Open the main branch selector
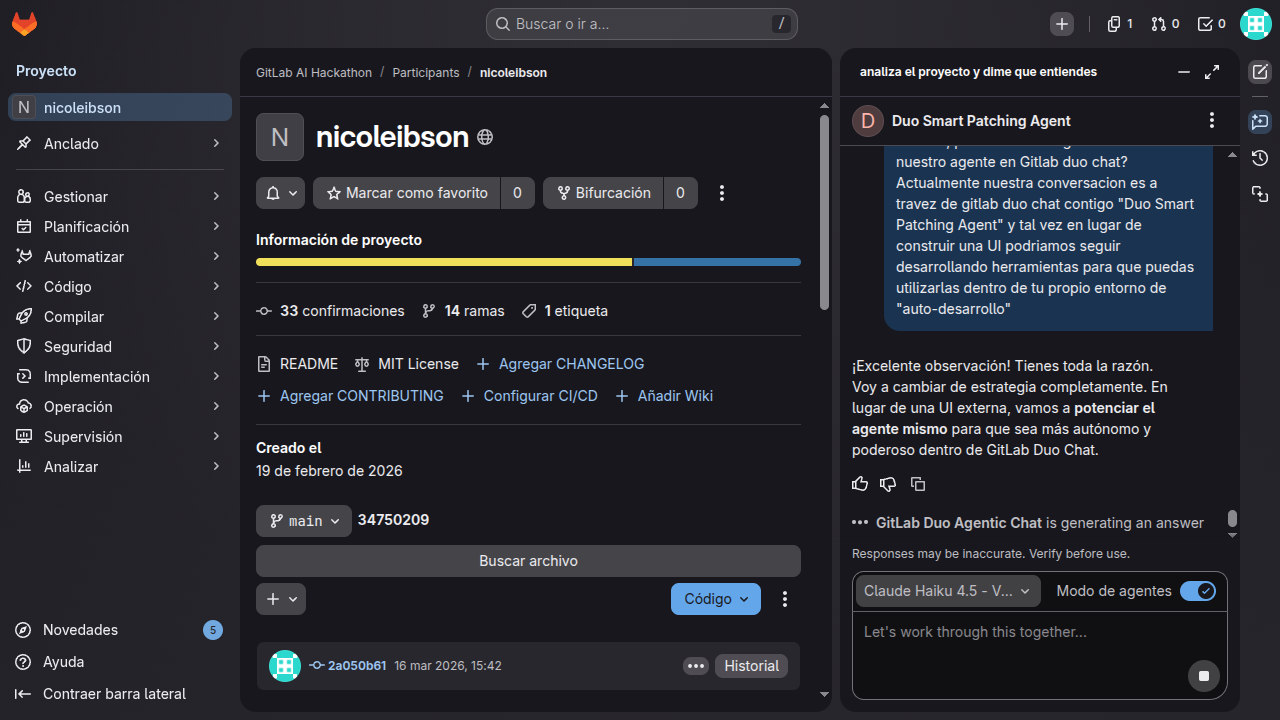This screenshot has height=720, width=1280. coord(304,521)
